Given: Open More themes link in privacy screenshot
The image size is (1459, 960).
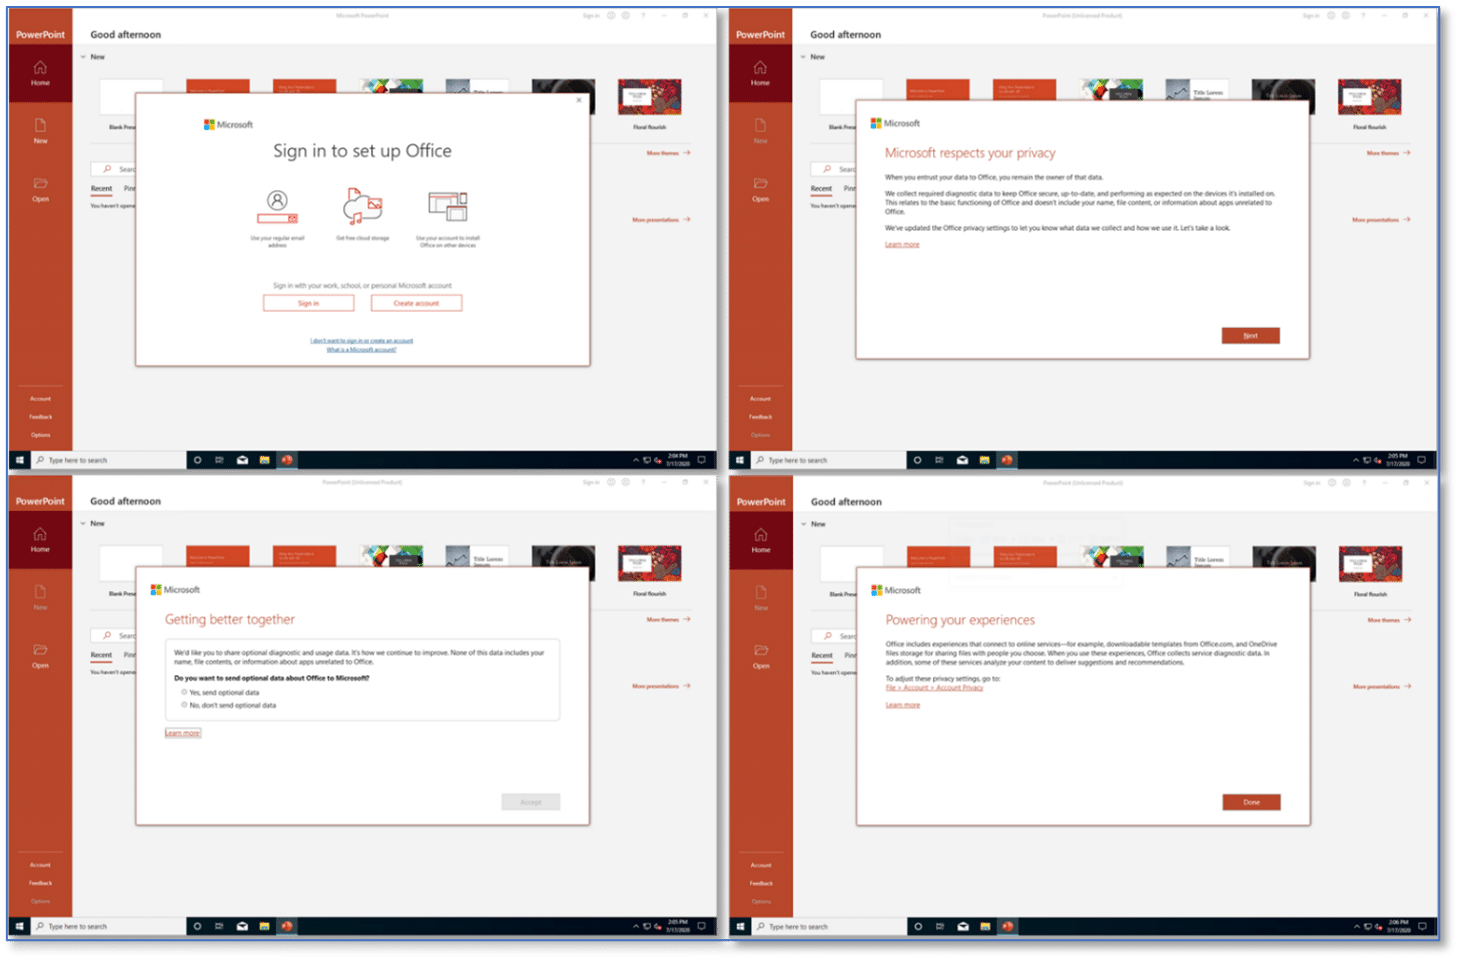Looking at the screenshot, I should 1388,153.
